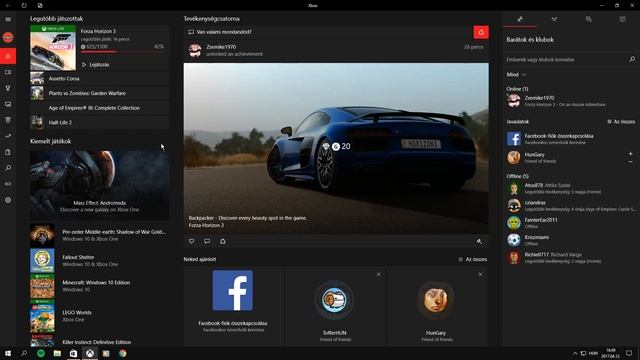This screenshot has width=640, height=360.
Task: Comment on the Backpacker achievement post
Action: tap(207, 241)
